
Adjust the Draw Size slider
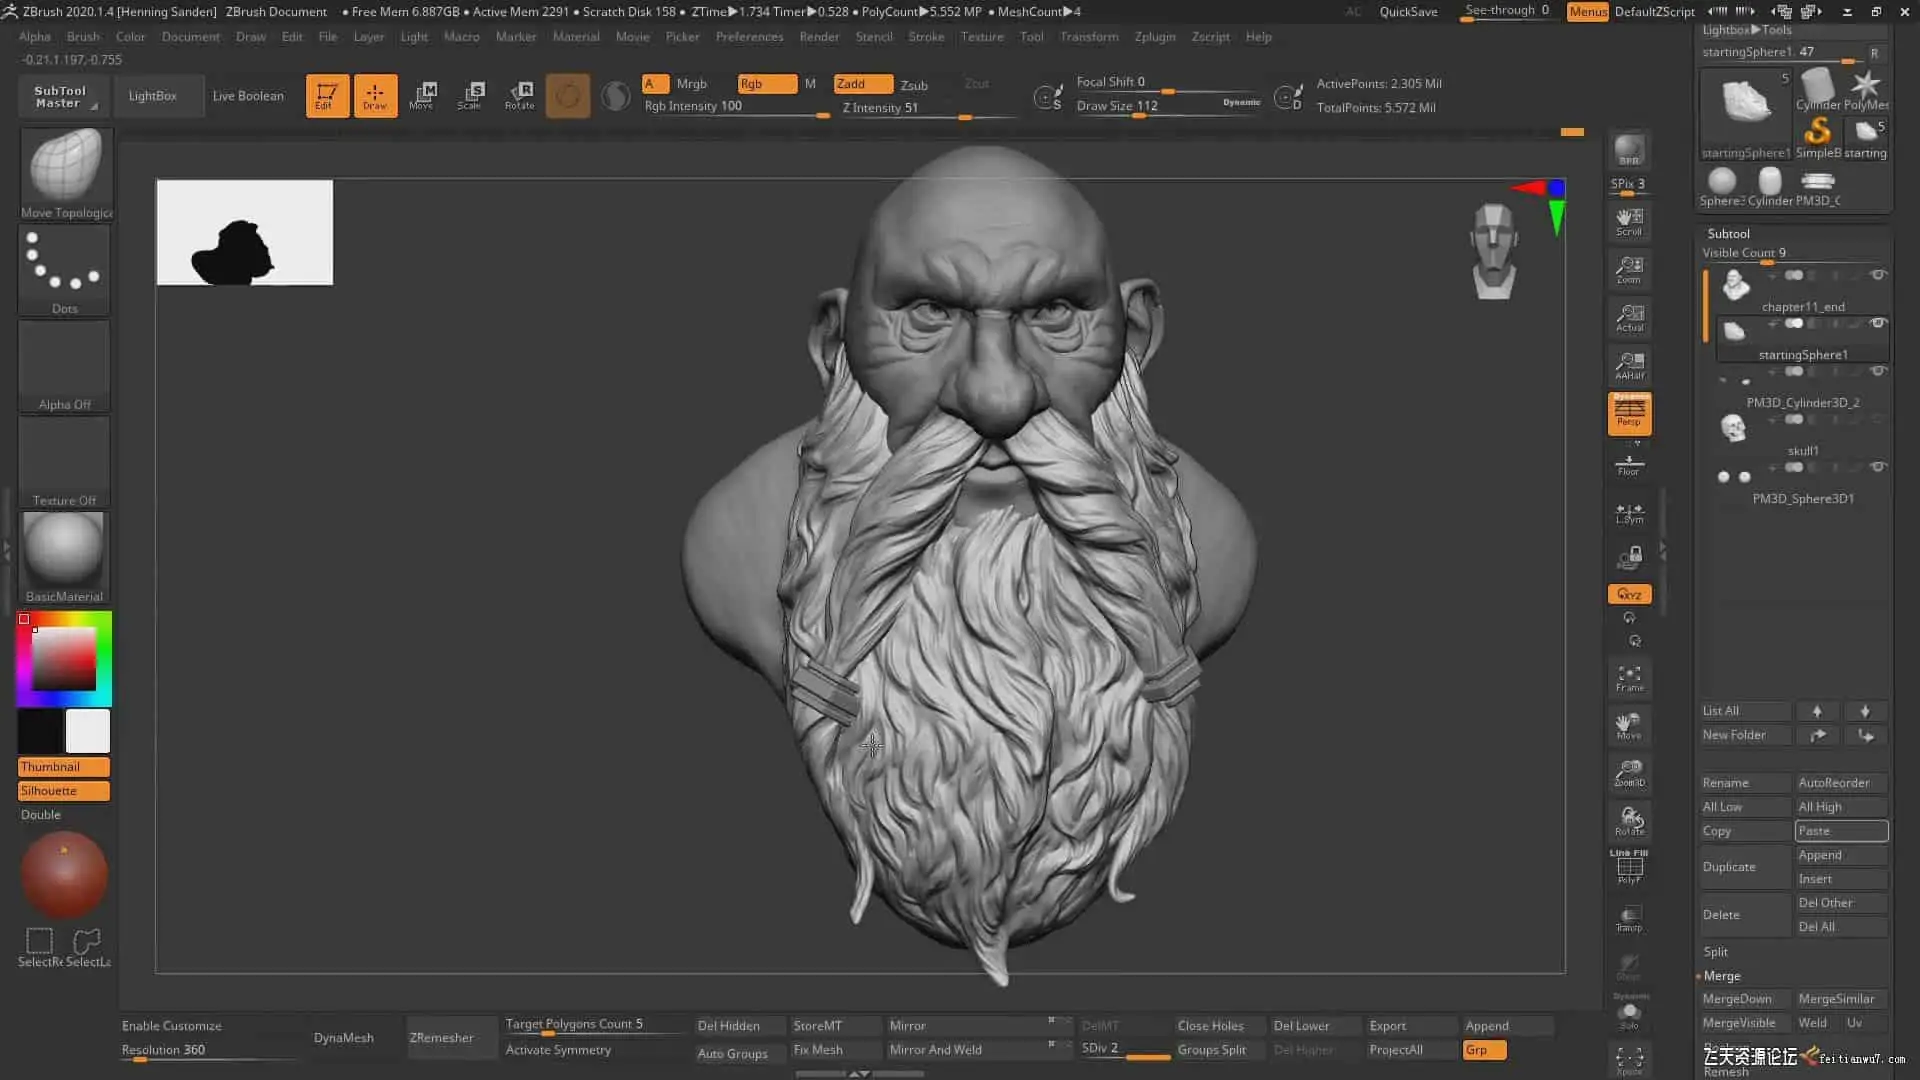pyautogui.click(x=1140, y=116)
